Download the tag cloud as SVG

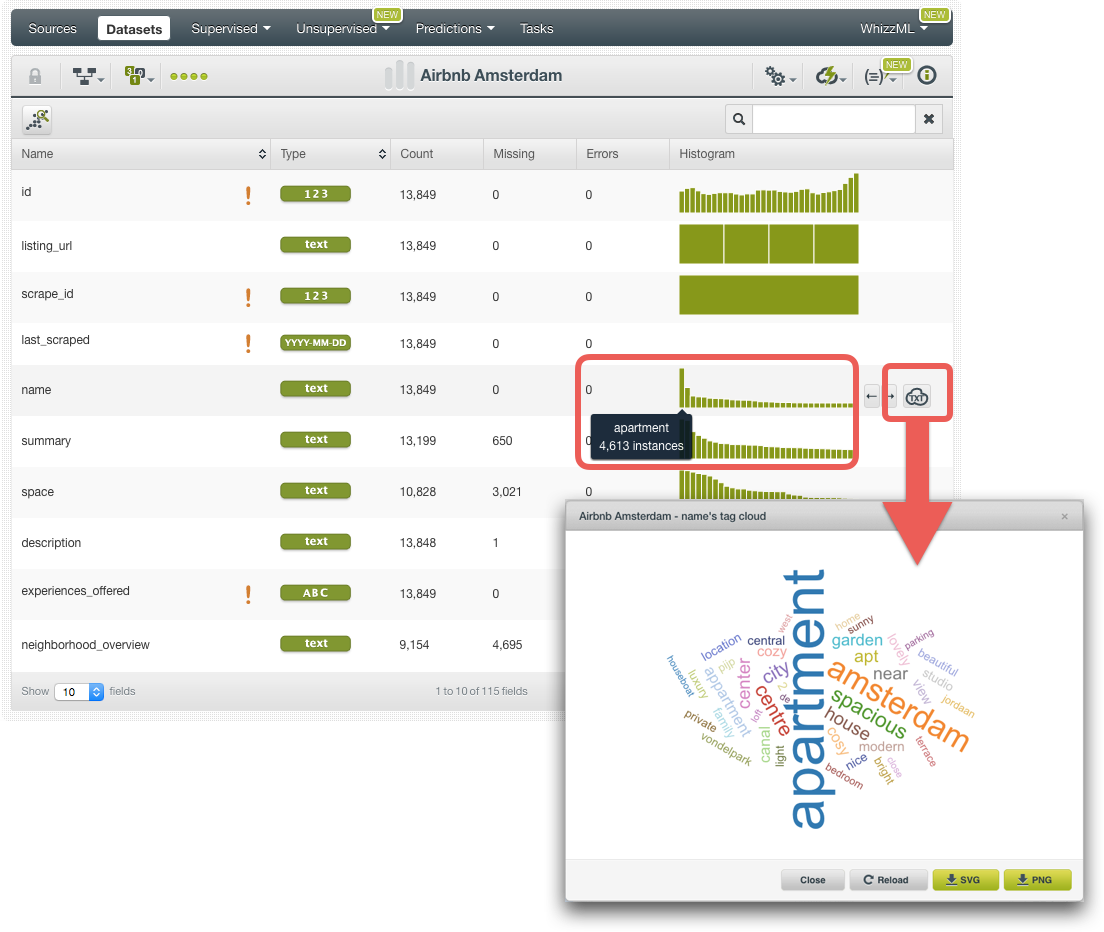965,880
